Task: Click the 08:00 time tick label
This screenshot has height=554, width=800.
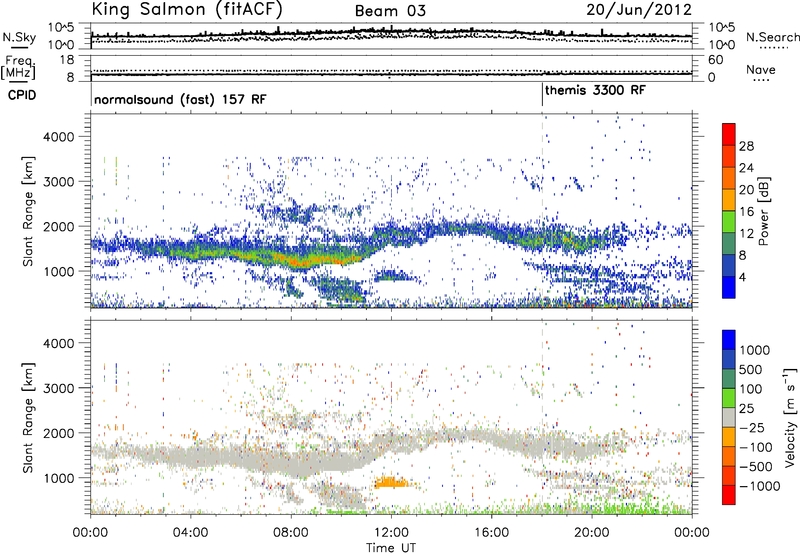Action: point(291,533)
